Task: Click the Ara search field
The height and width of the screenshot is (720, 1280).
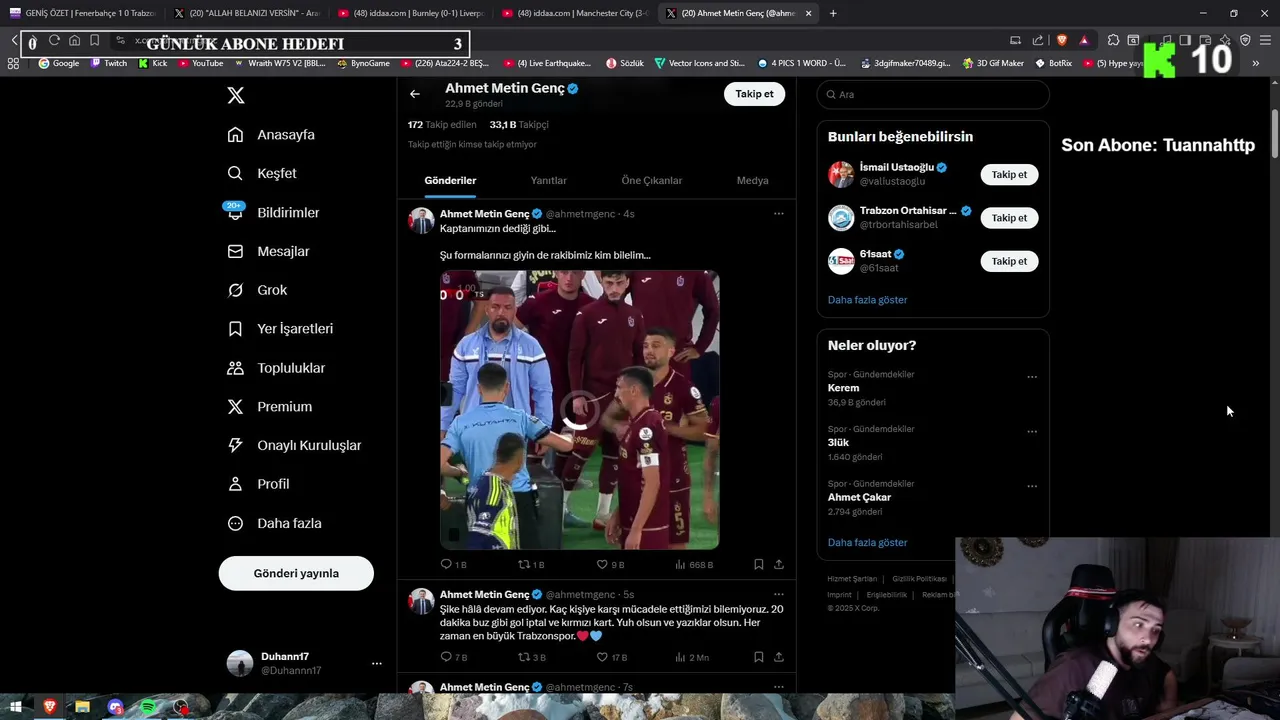Action: [933, 94]
